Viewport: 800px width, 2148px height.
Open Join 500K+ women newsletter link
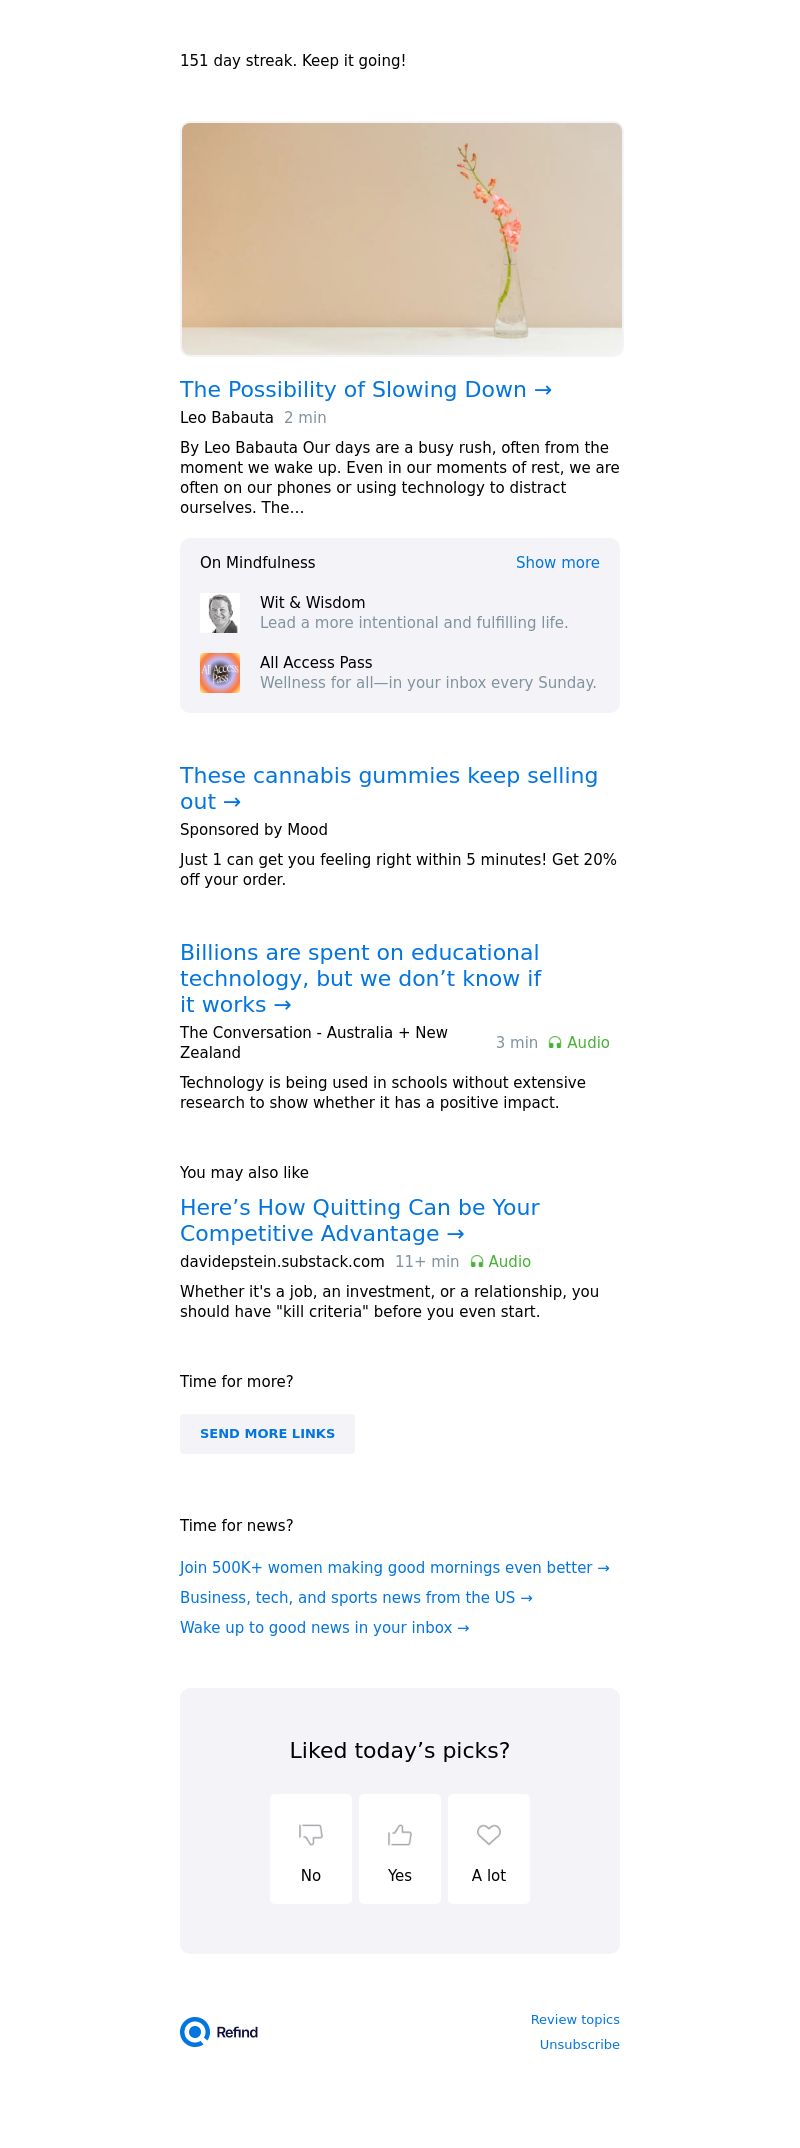click(x=394, y=1568)
